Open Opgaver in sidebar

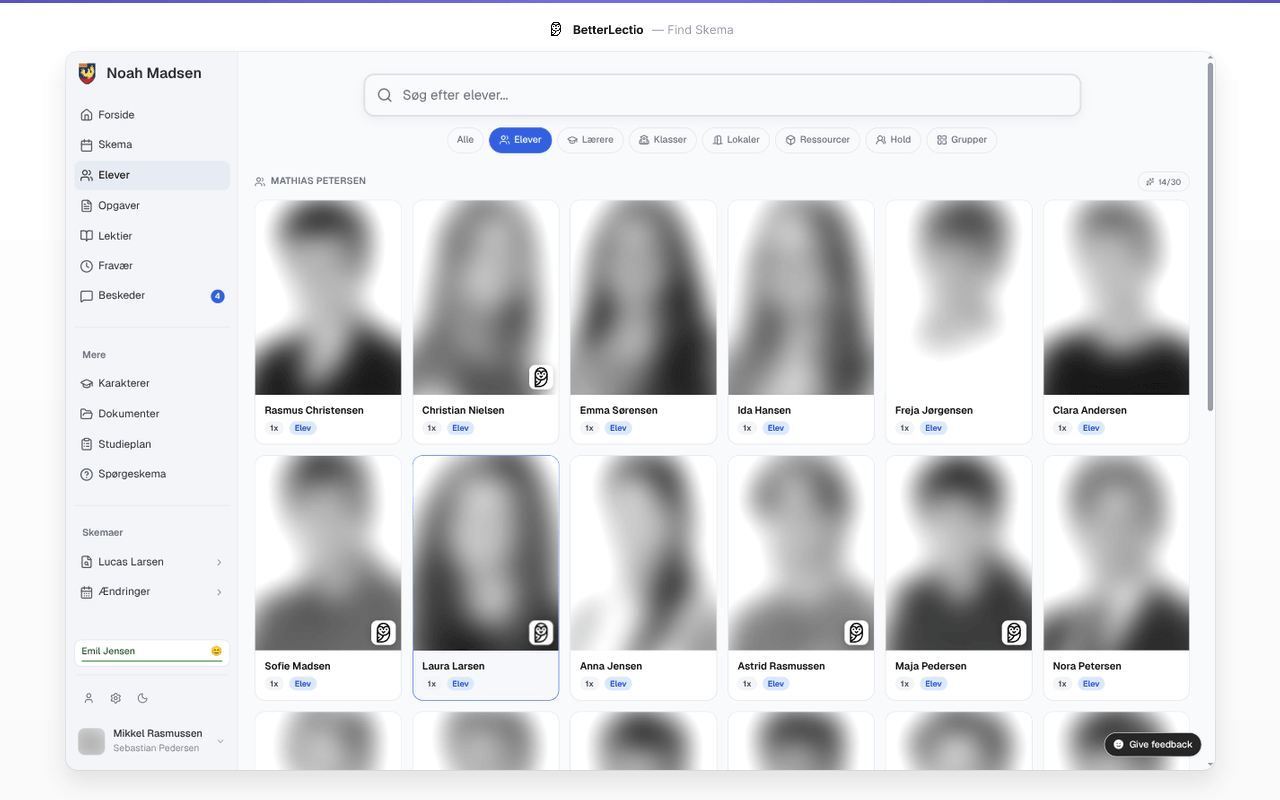[152, 206]
